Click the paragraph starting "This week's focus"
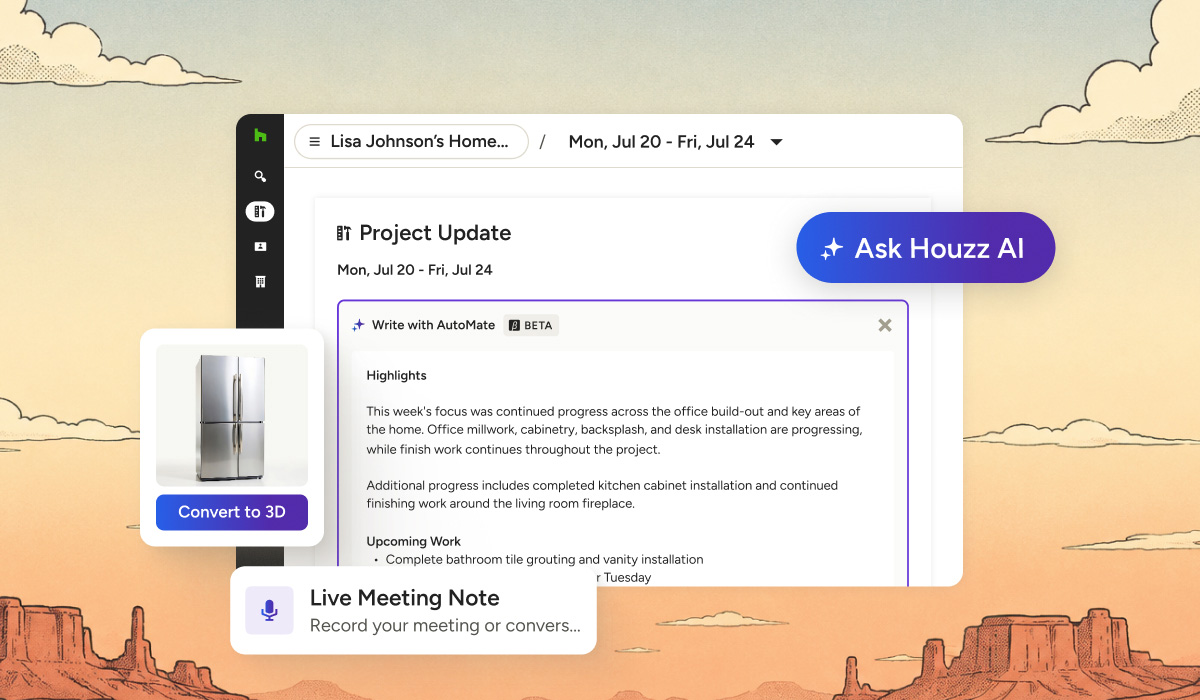 614,430
